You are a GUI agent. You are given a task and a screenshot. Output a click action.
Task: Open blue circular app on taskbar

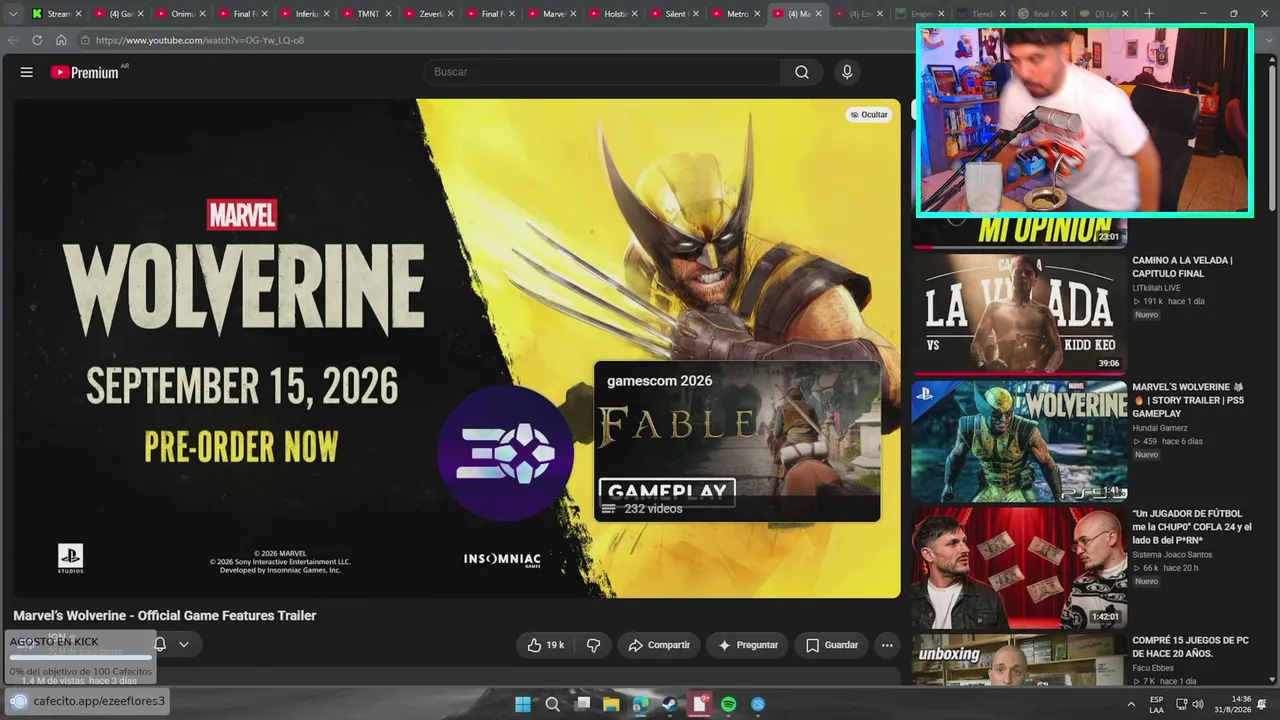pos(758,704)
